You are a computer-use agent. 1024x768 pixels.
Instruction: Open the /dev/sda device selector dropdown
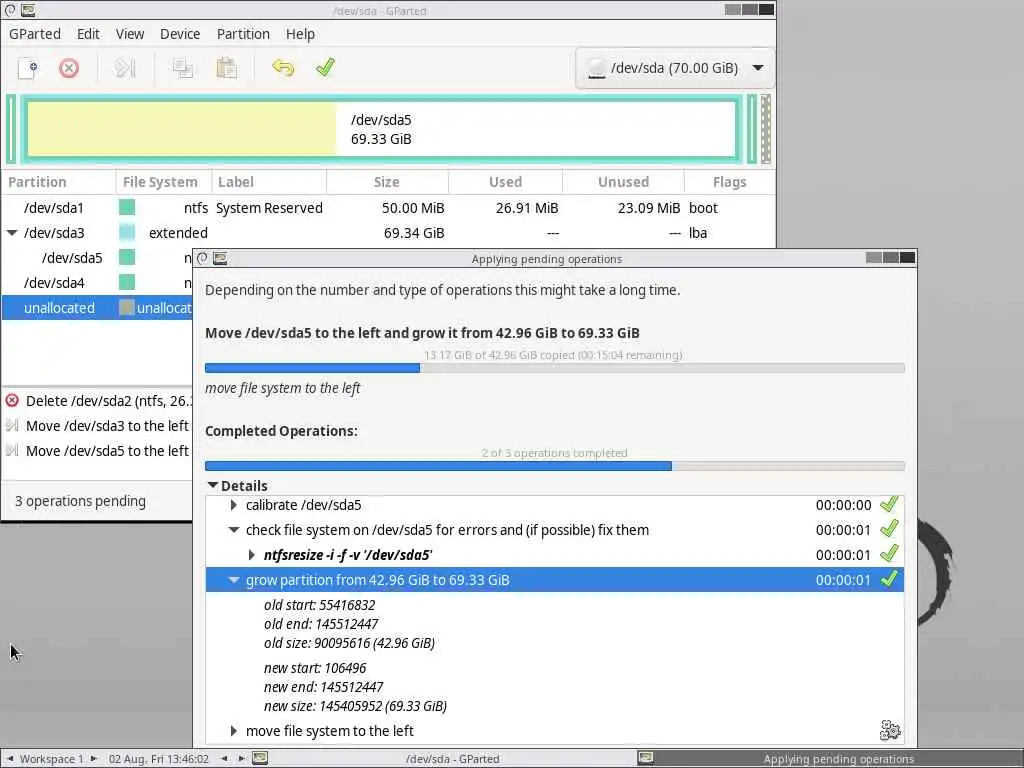click(675, 68)
